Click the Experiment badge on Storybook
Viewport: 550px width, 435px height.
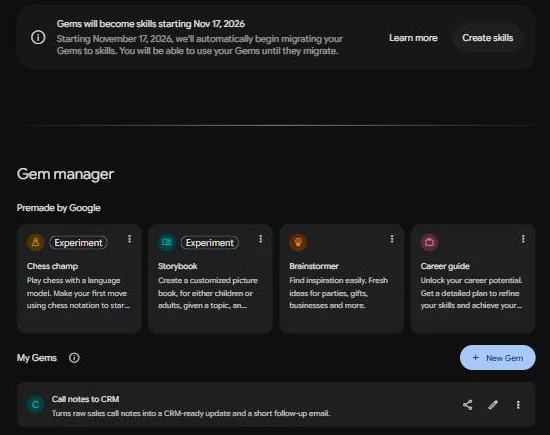(209, 242)
